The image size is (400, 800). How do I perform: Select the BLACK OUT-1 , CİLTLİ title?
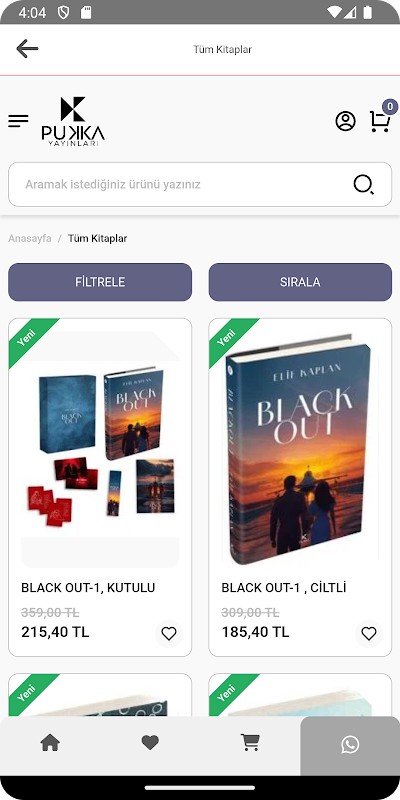click(x=284, y=588)
